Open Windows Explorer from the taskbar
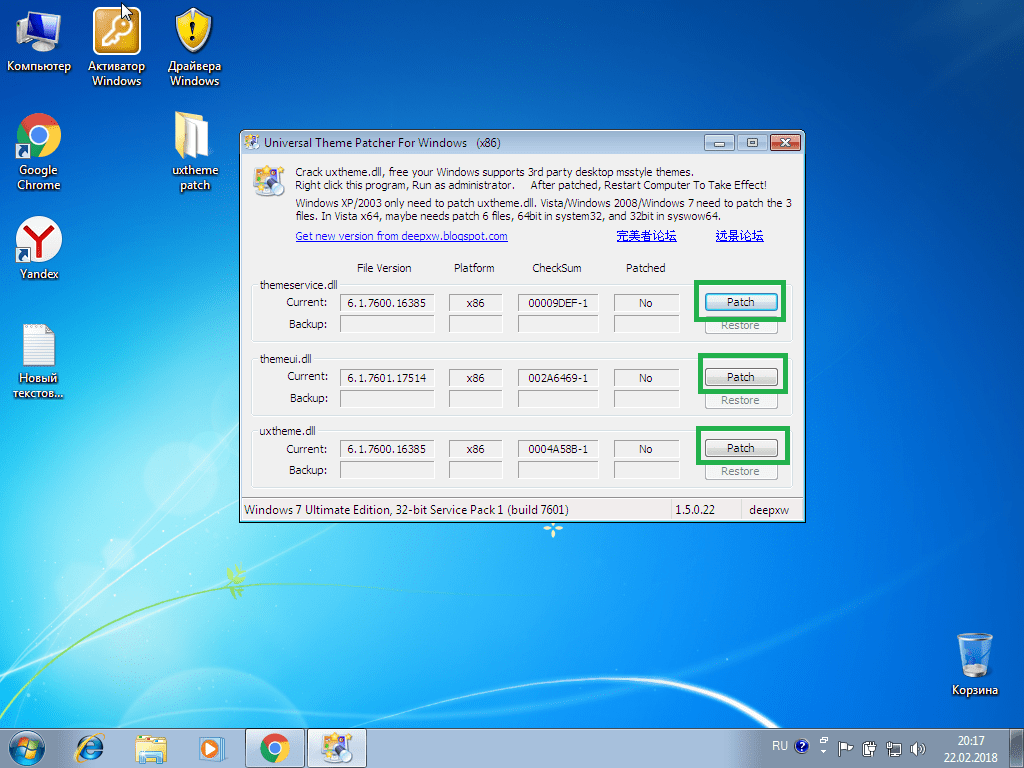Screen dimensions: 1024x768 pyautogui.click(x=151, y=747)
